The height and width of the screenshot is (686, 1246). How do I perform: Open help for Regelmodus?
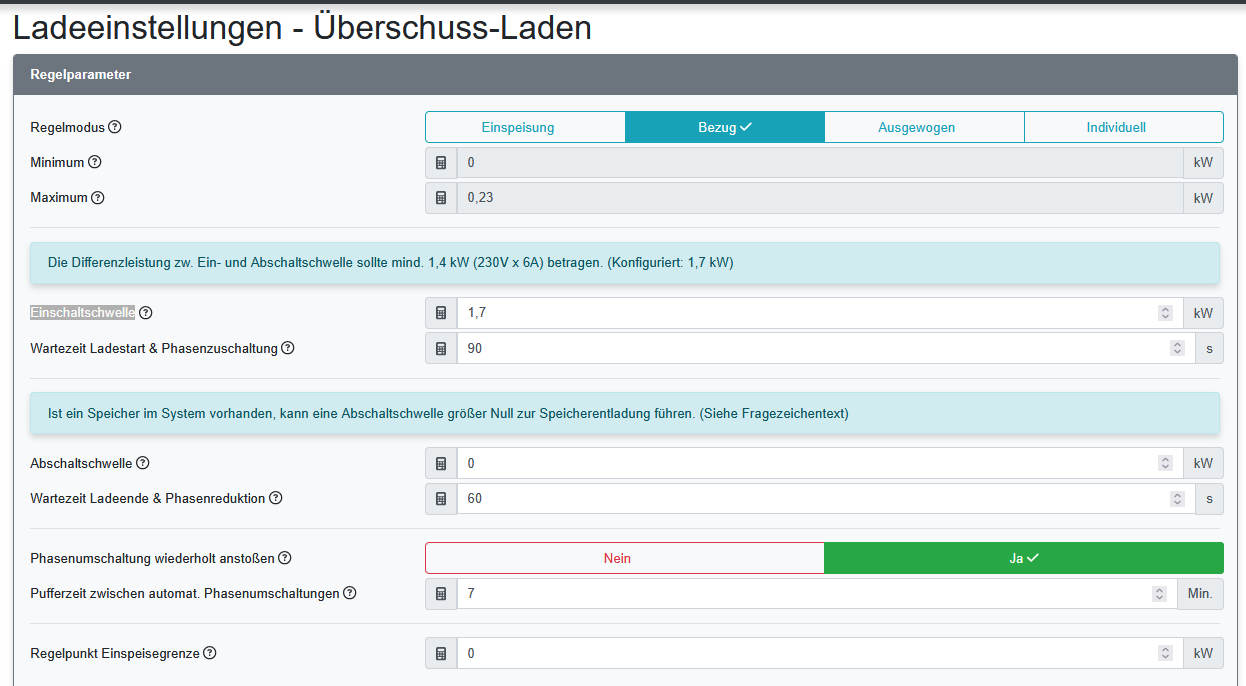point(116,127)
